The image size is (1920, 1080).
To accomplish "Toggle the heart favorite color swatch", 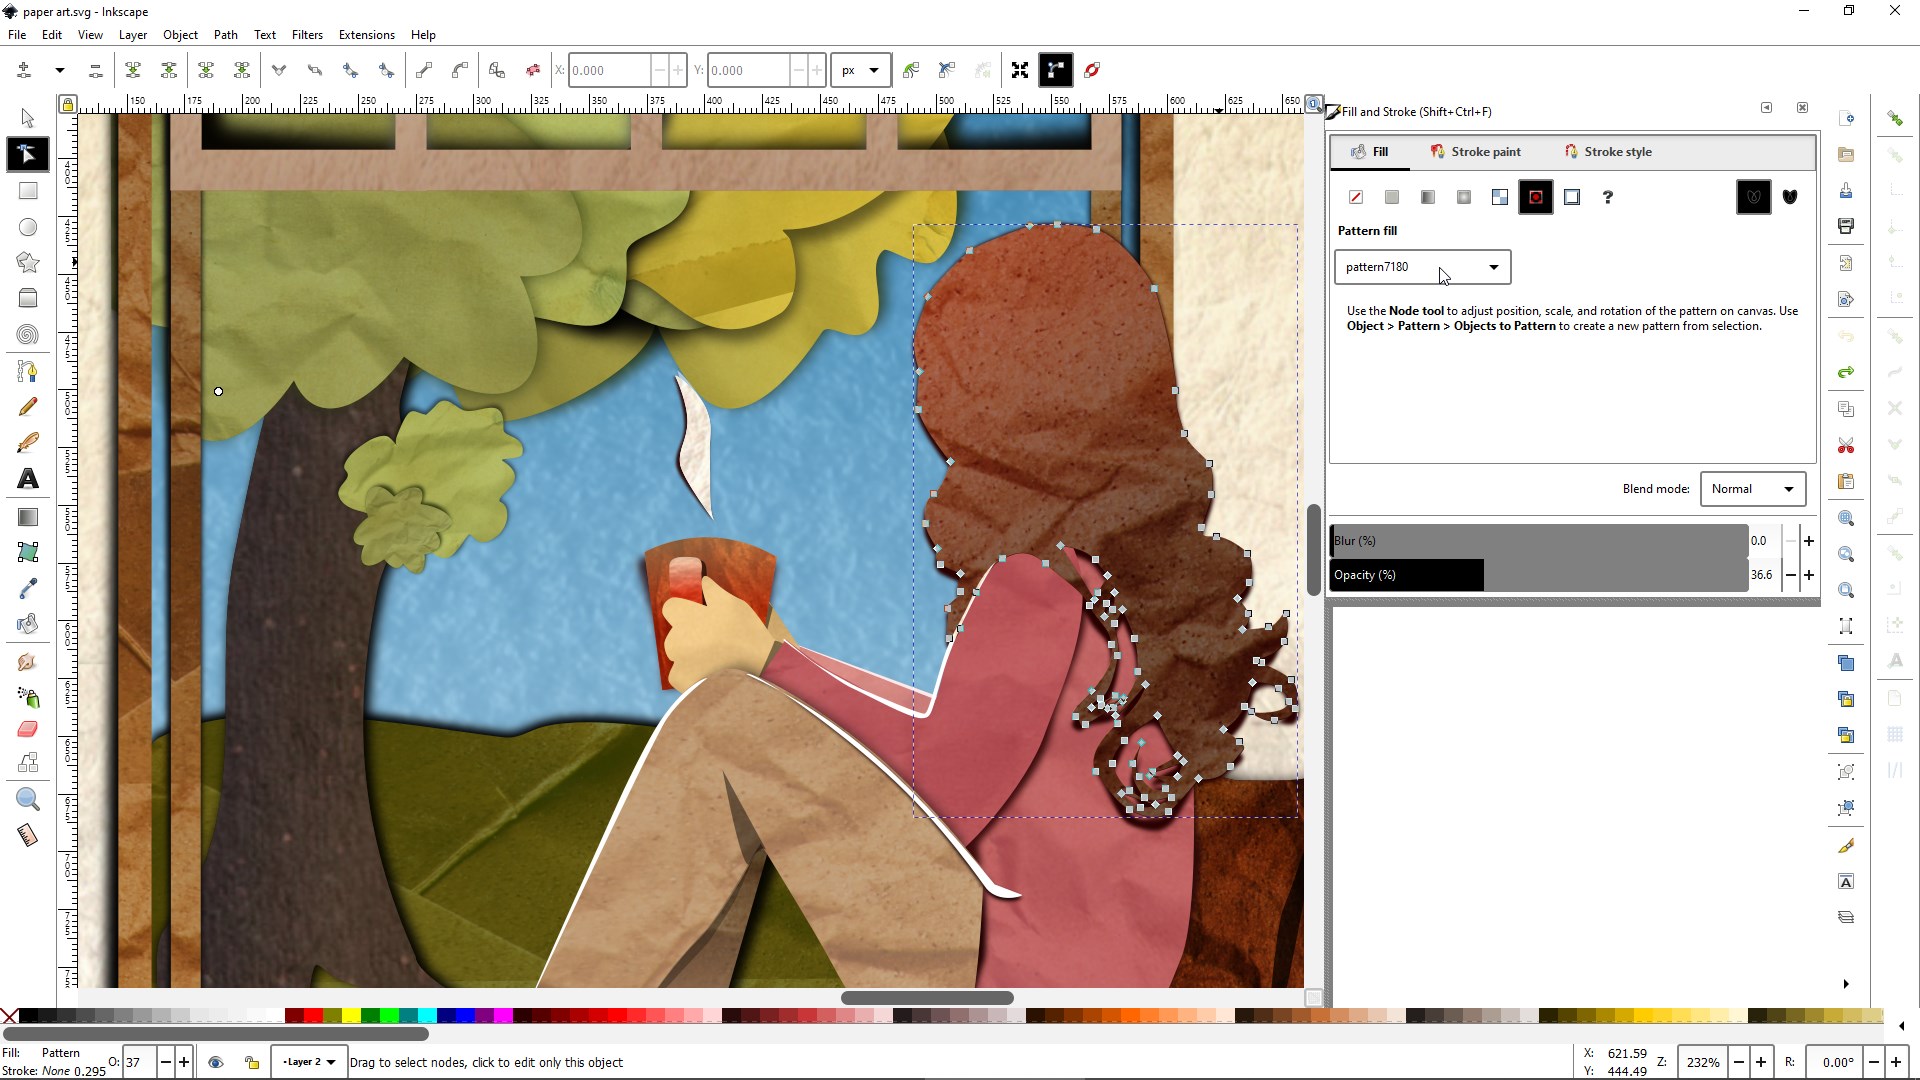I will (x=1791, y=196).
